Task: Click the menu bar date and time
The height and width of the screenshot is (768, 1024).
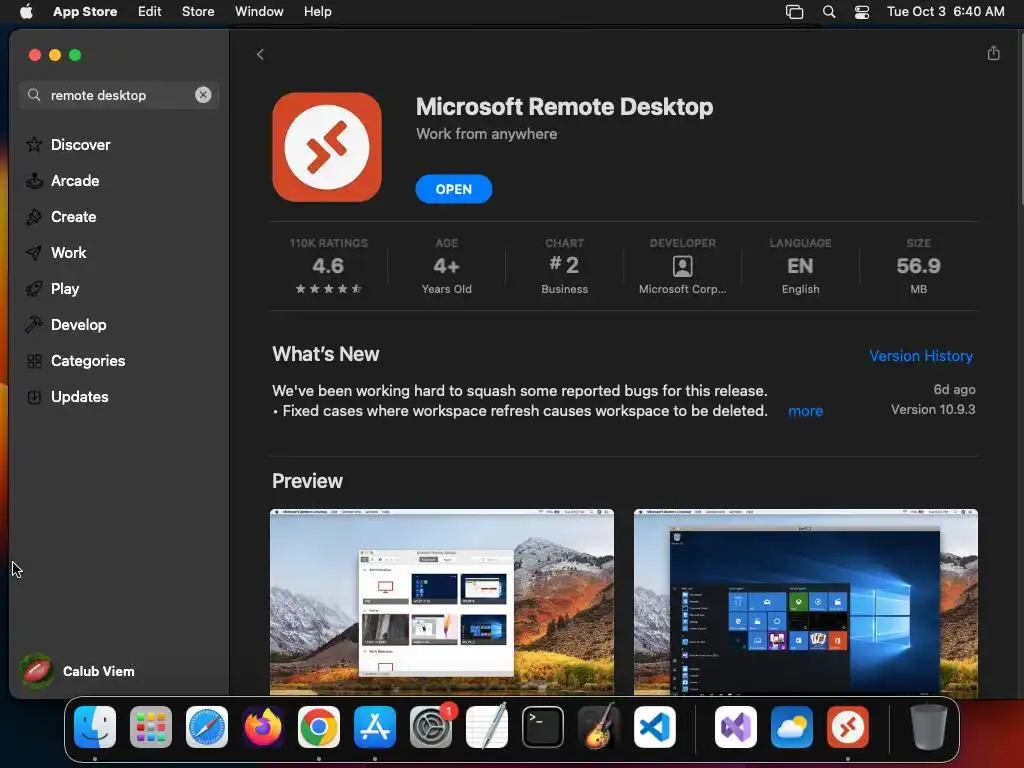Action: (945, 12)
